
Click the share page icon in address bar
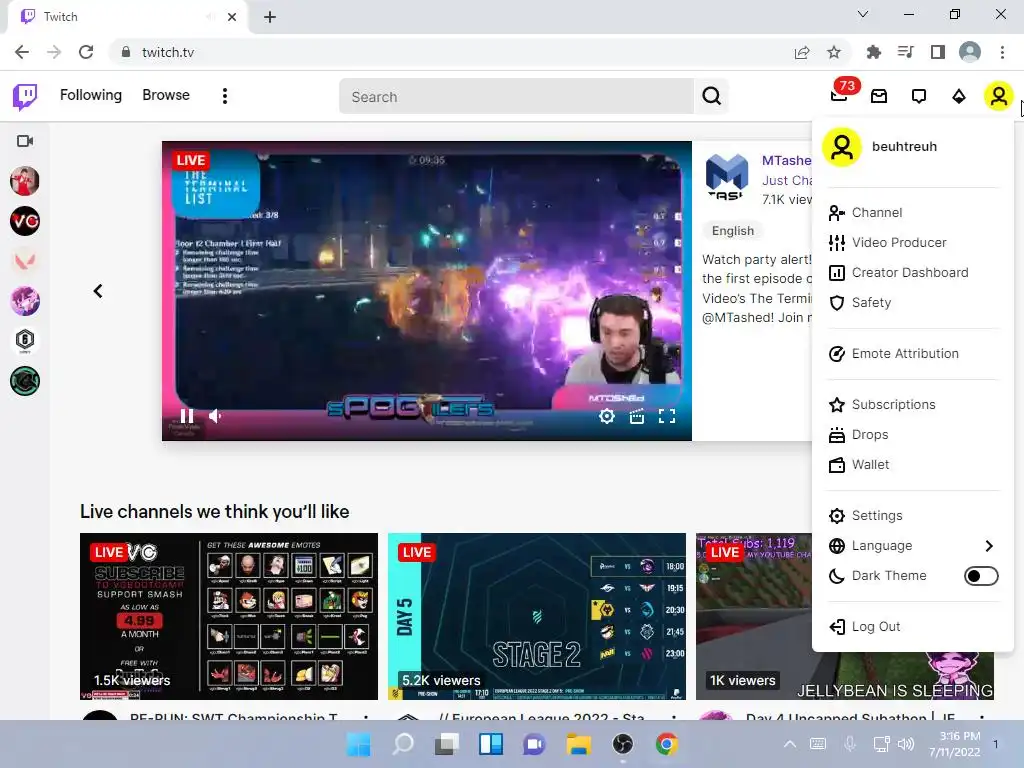point(802,52)
